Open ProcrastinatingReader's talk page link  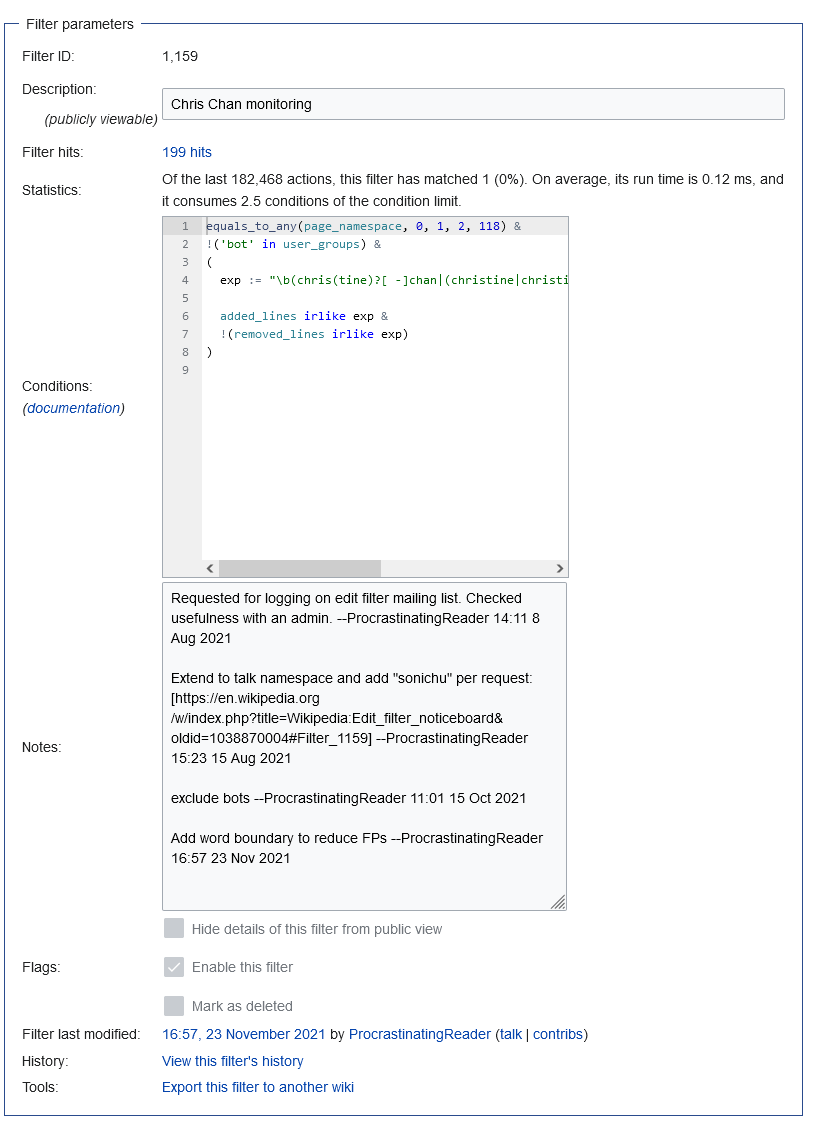(x=510, y=1034)
